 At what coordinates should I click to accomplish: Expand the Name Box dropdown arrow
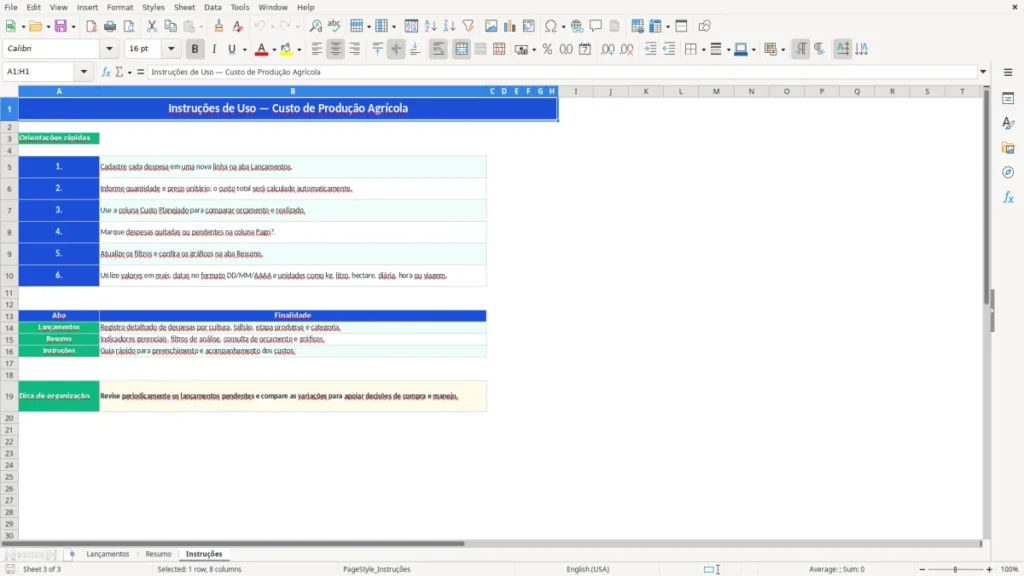(84, 72)
